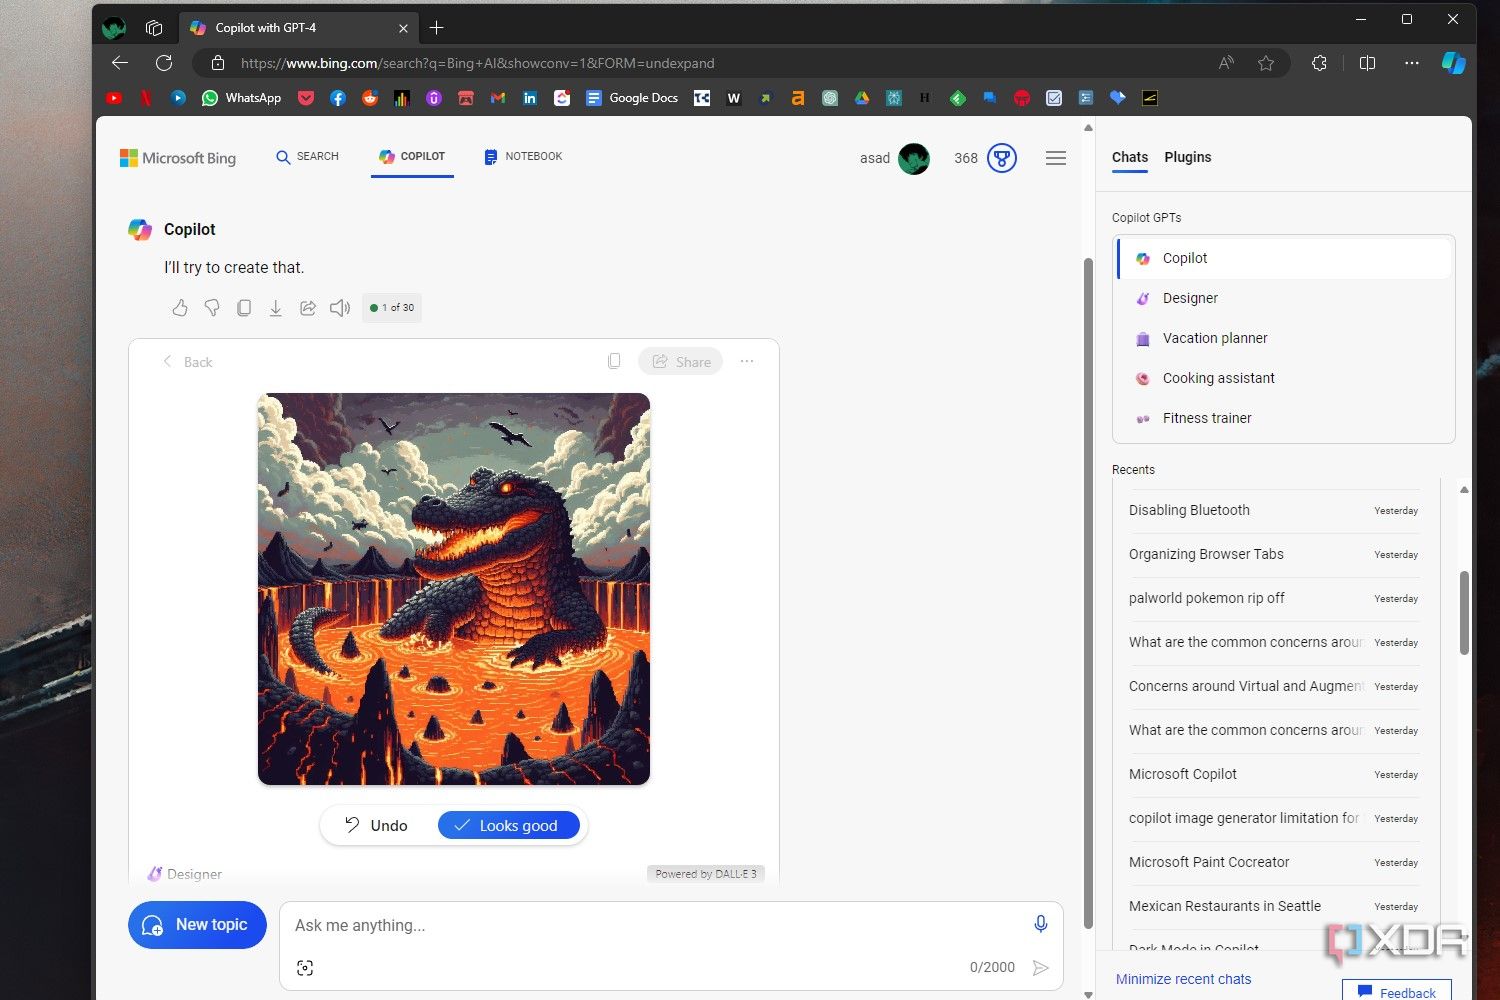
Task: Start a New topic
Action: pos(197,925)
